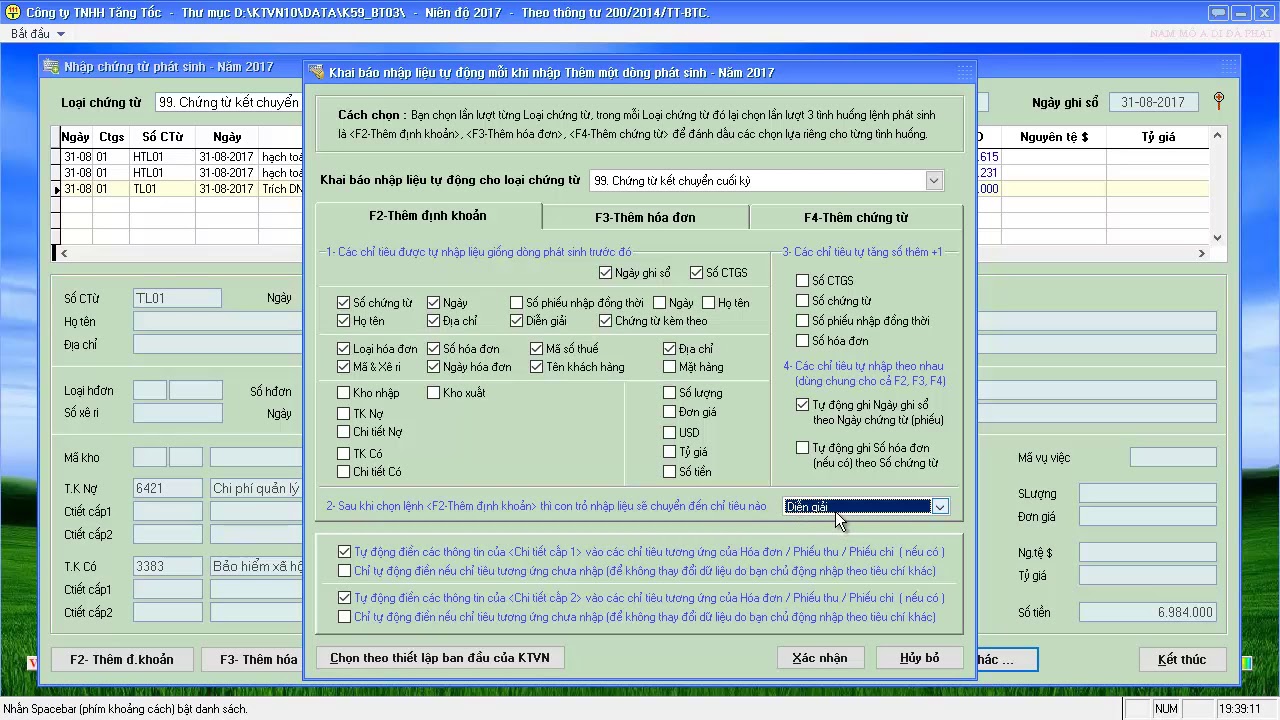Click the Số tiền field showing 6.984.000
Image resolution: width=1280 pixels, height=720 pixels.
pos(1148,612)
